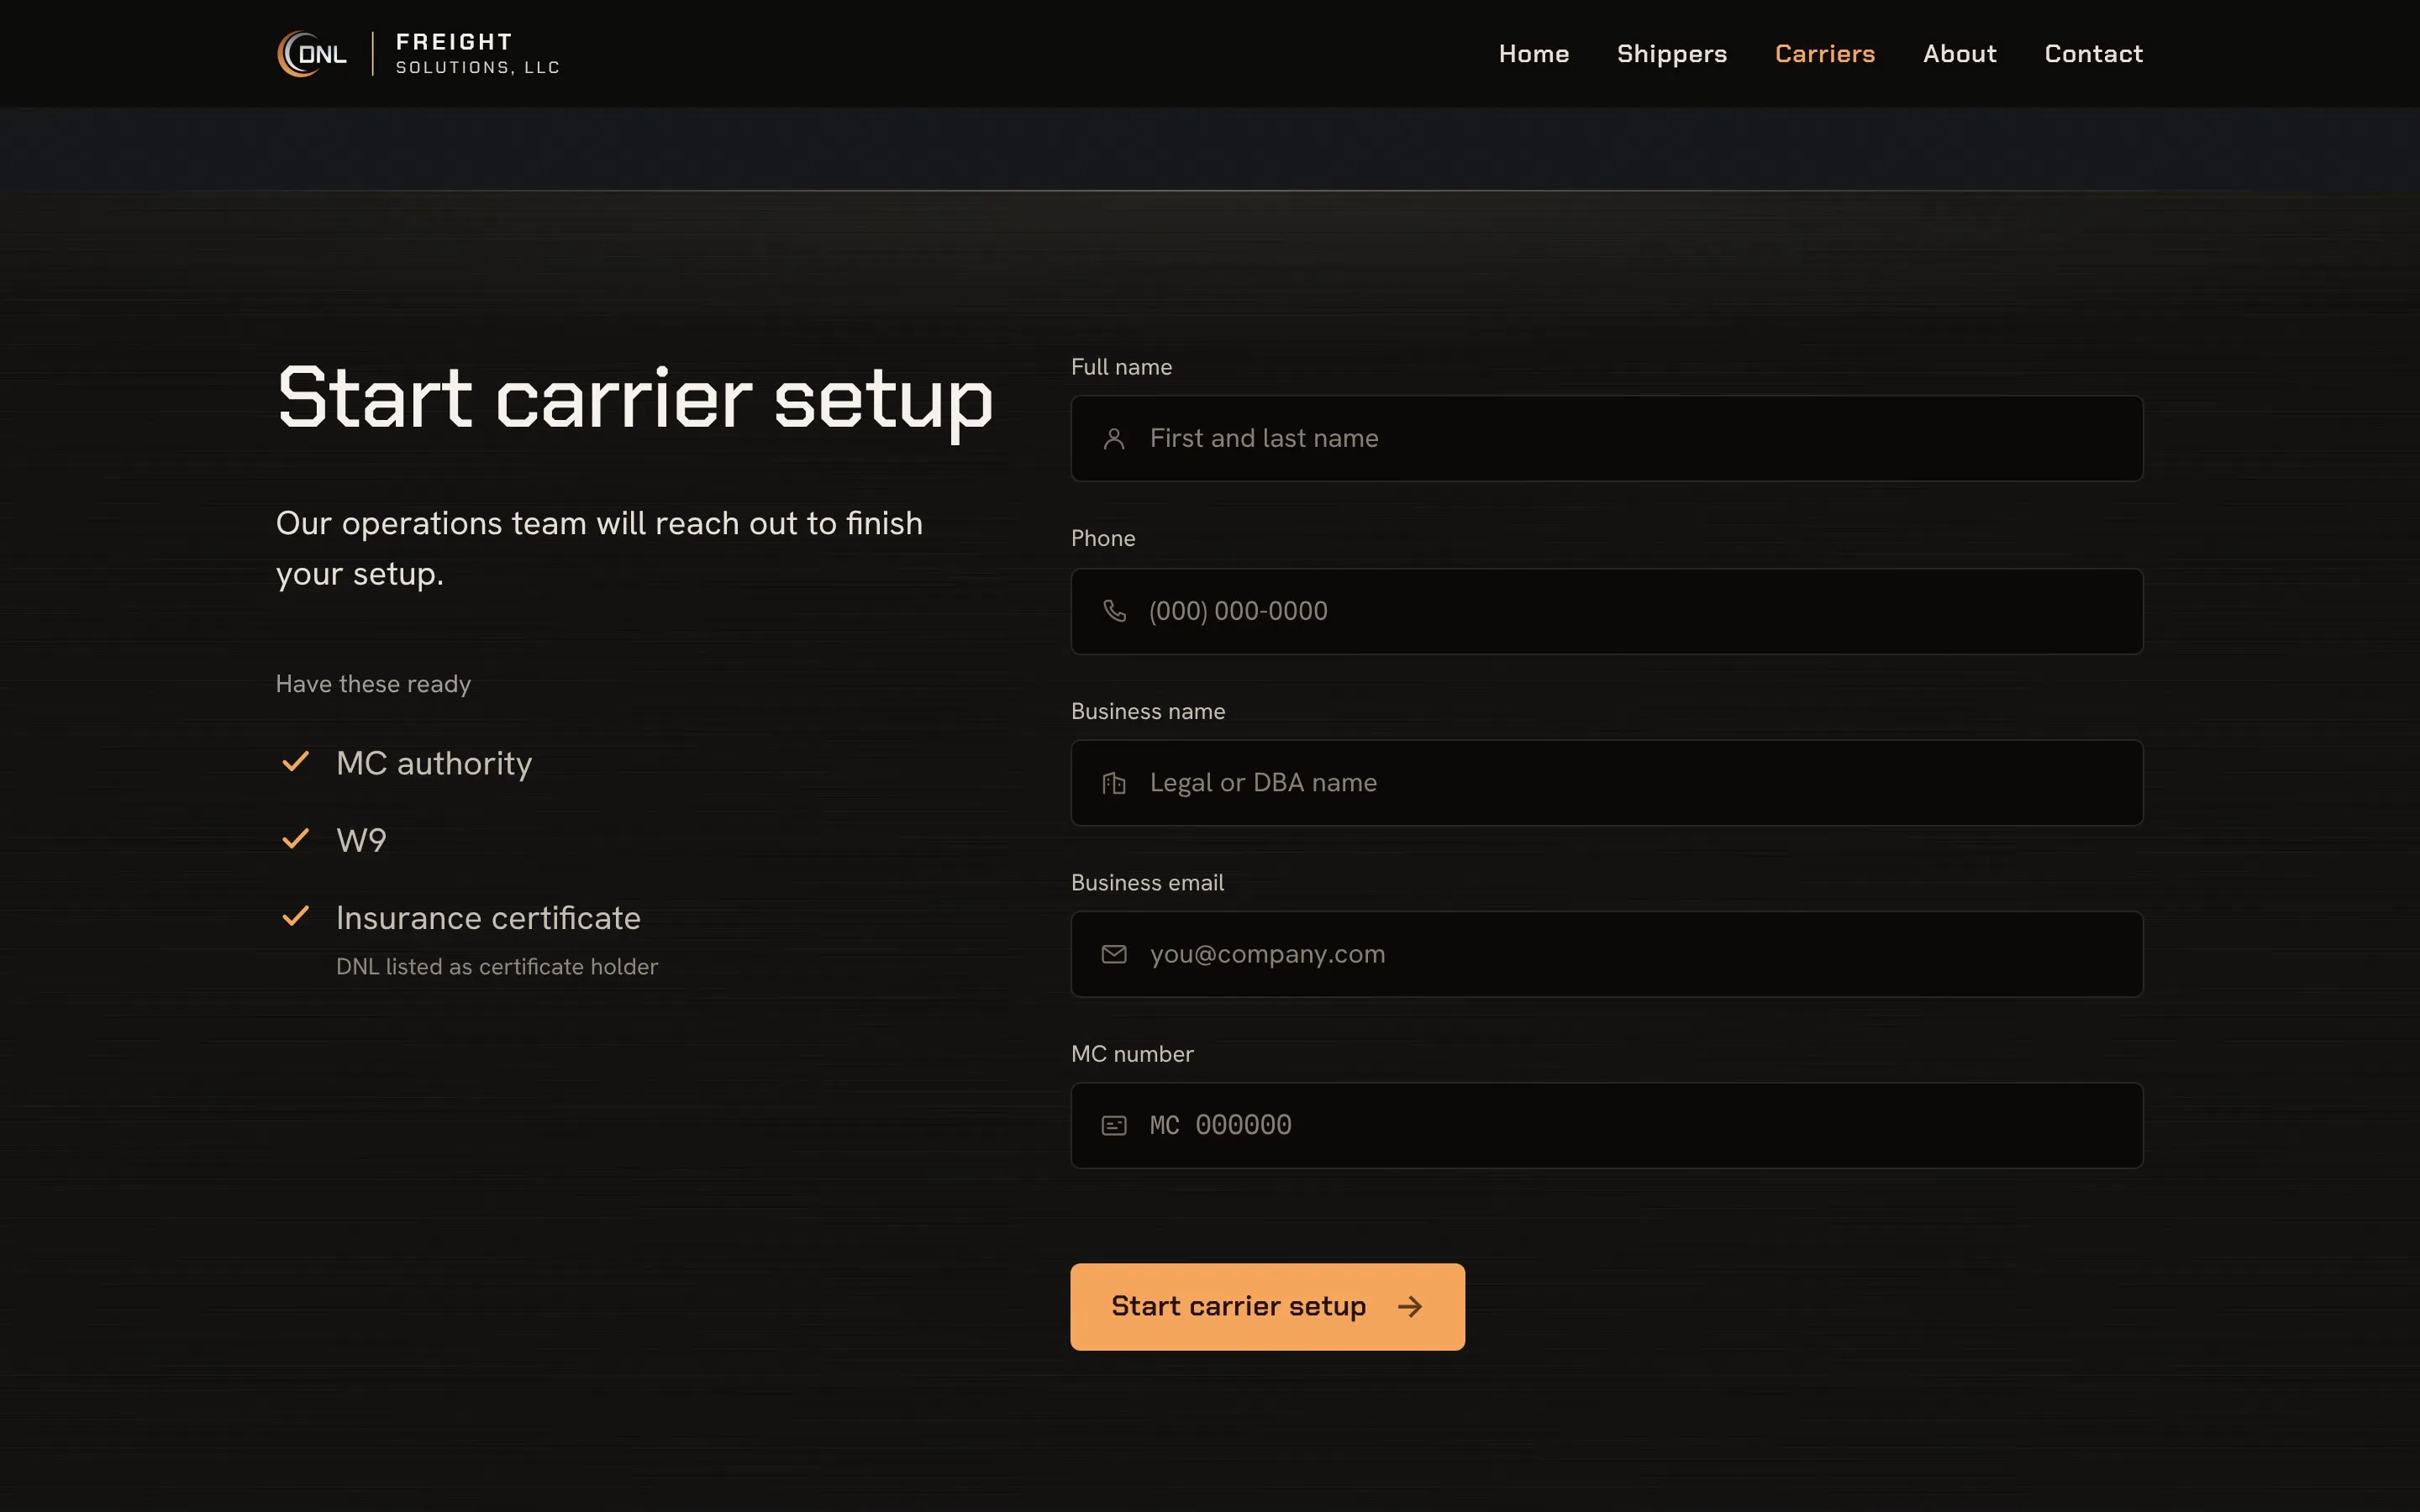Click the checkmark beside Insurance certificate
The height and width of the screenshot is (1512, 2420).
295,916
